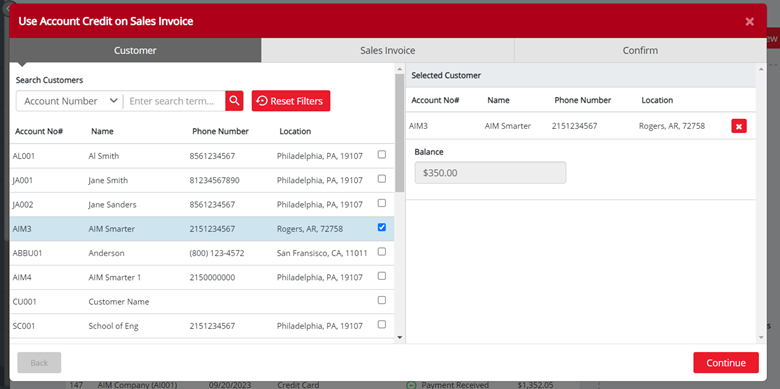Select account number JA002 cell
780x389 pixels.
coord(23,204)
